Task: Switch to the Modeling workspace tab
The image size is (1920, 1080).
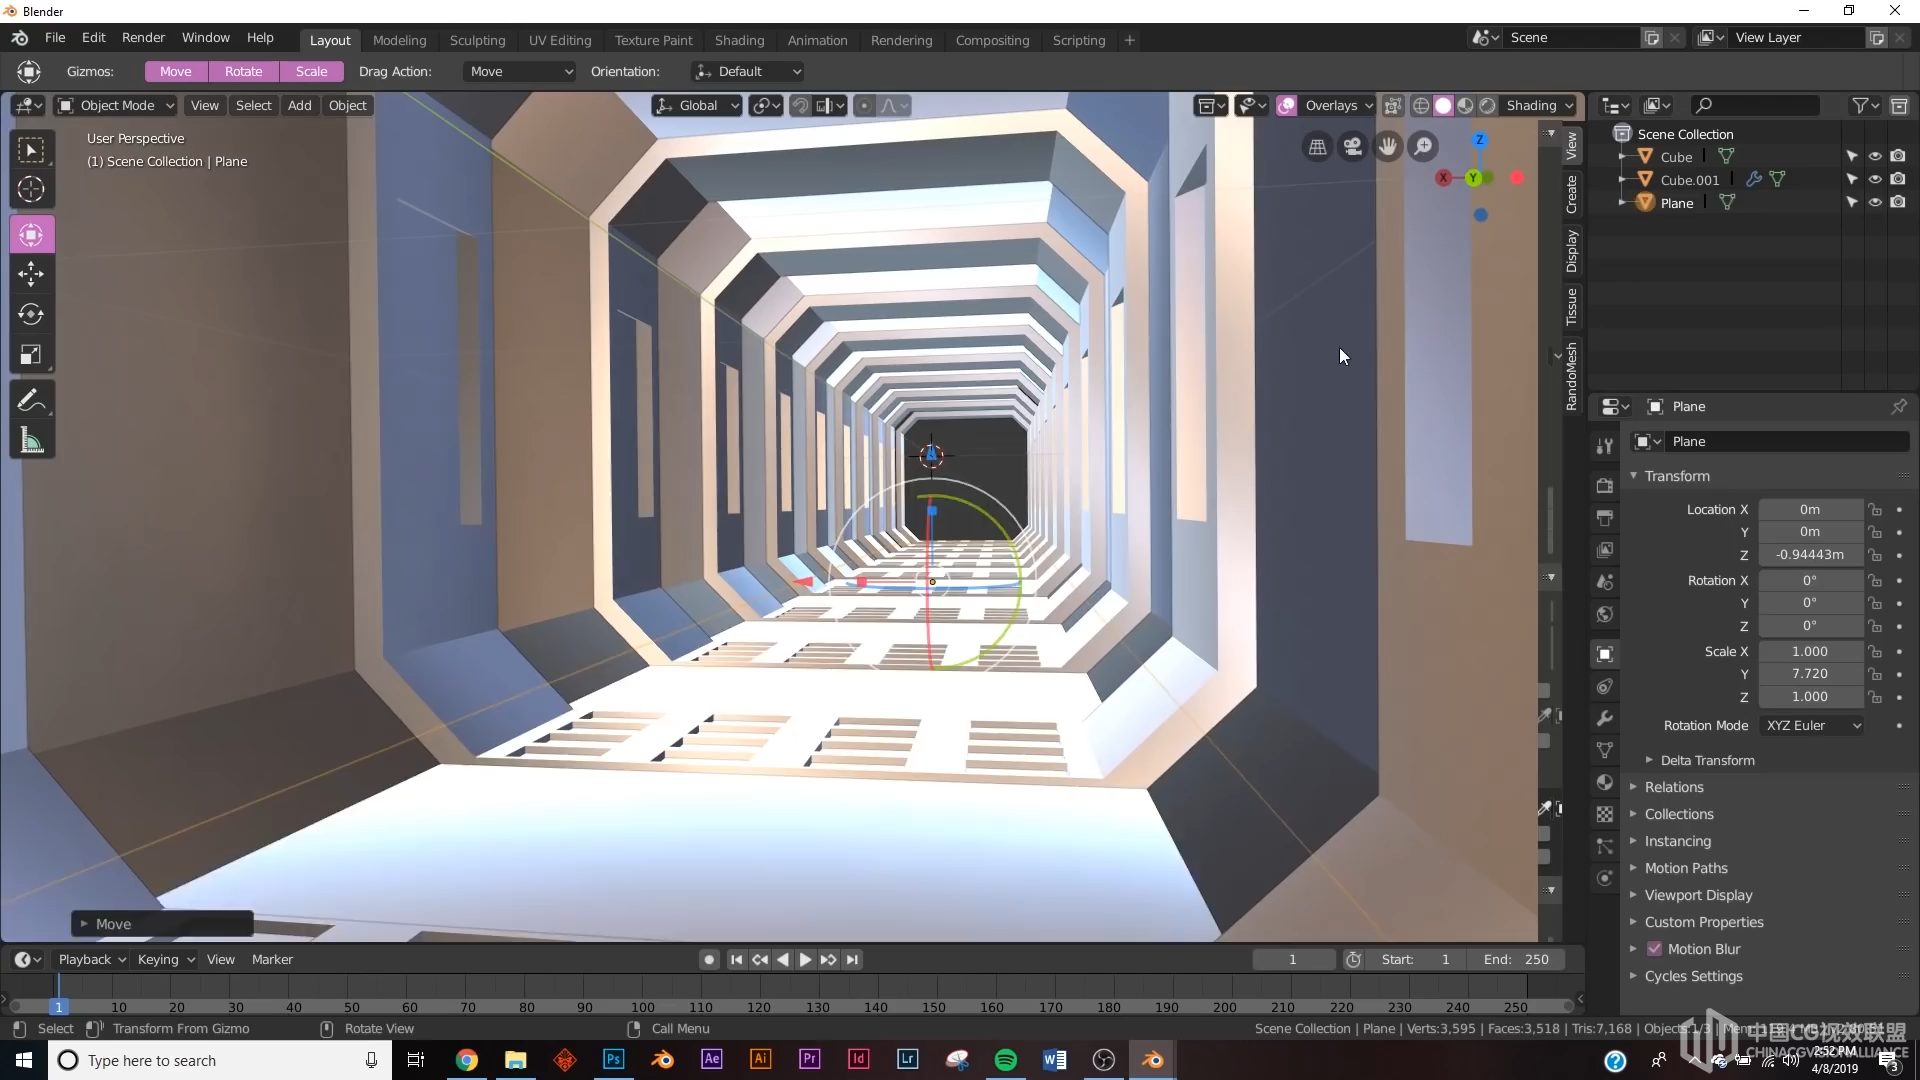Action: click(399, 40)
